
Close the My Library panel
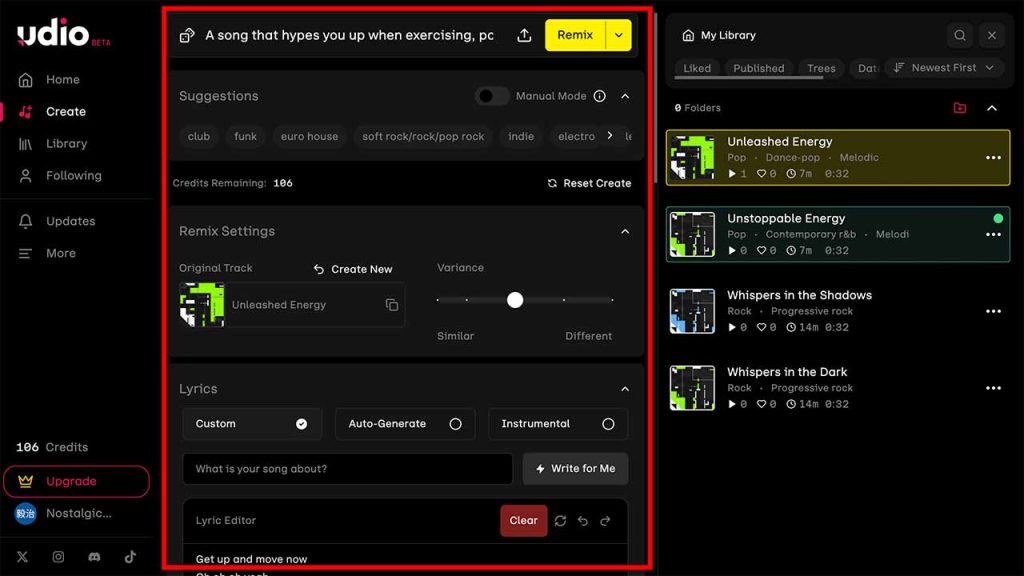991,35
